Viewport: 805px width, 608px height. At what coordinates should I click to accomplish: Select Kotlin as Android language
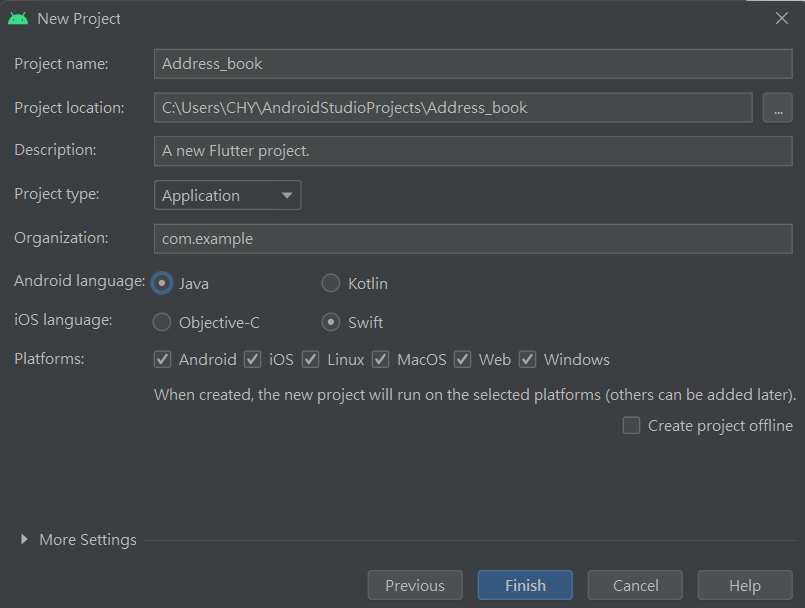tap(331, 283)
